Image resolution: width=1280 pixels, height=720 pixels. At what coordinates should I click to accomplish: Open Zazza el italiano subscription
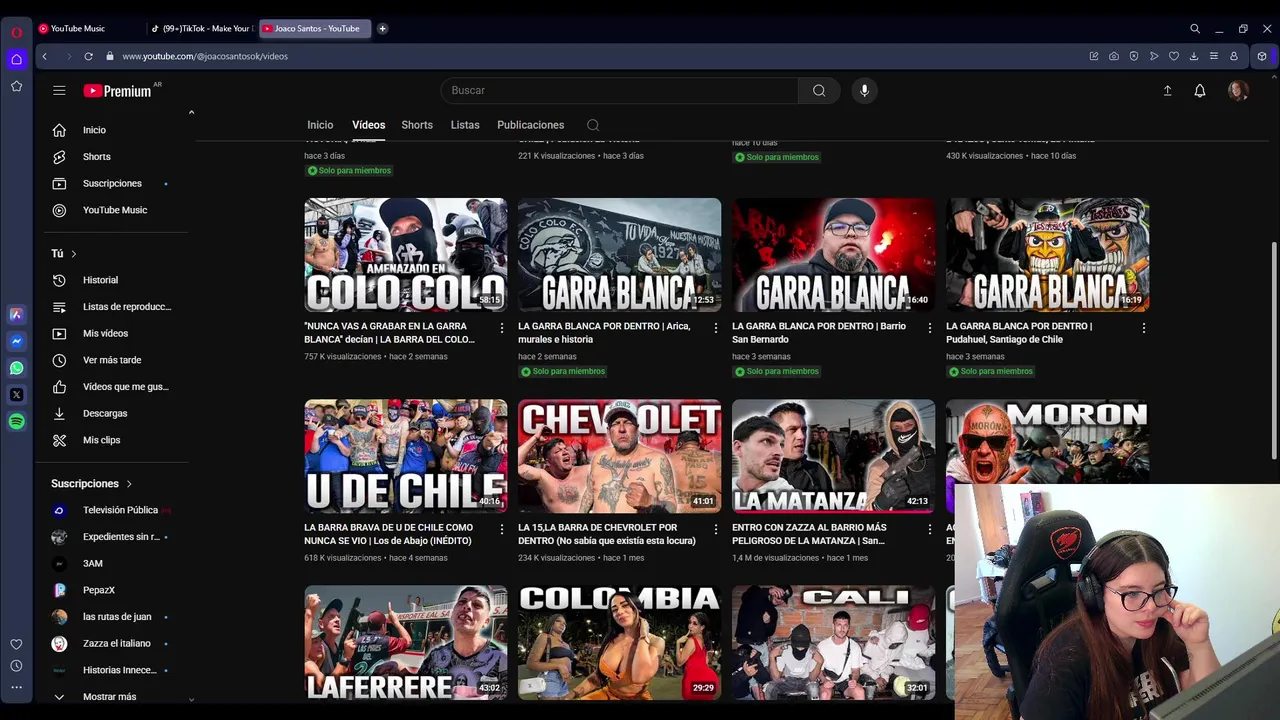[x=118, y=644]
